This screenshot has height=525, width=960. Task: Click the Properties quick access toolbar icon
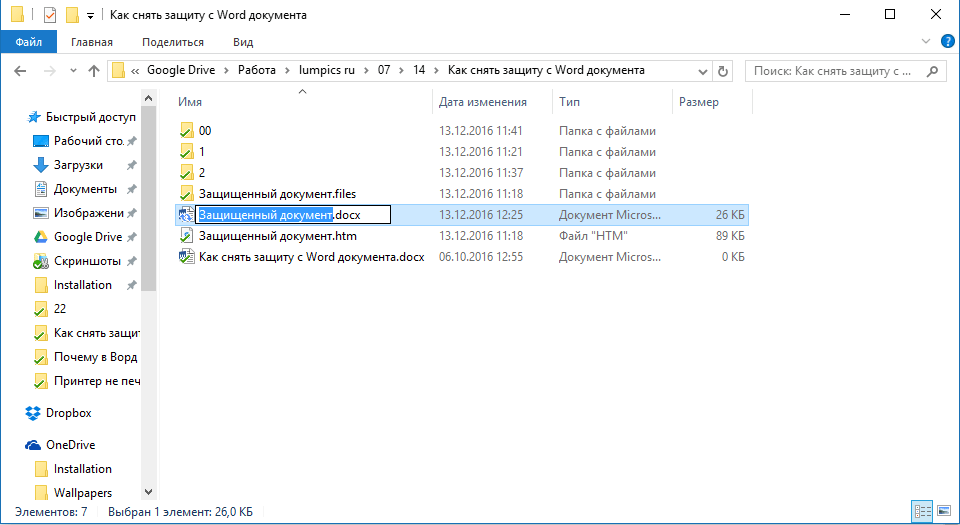pos(50,16)
